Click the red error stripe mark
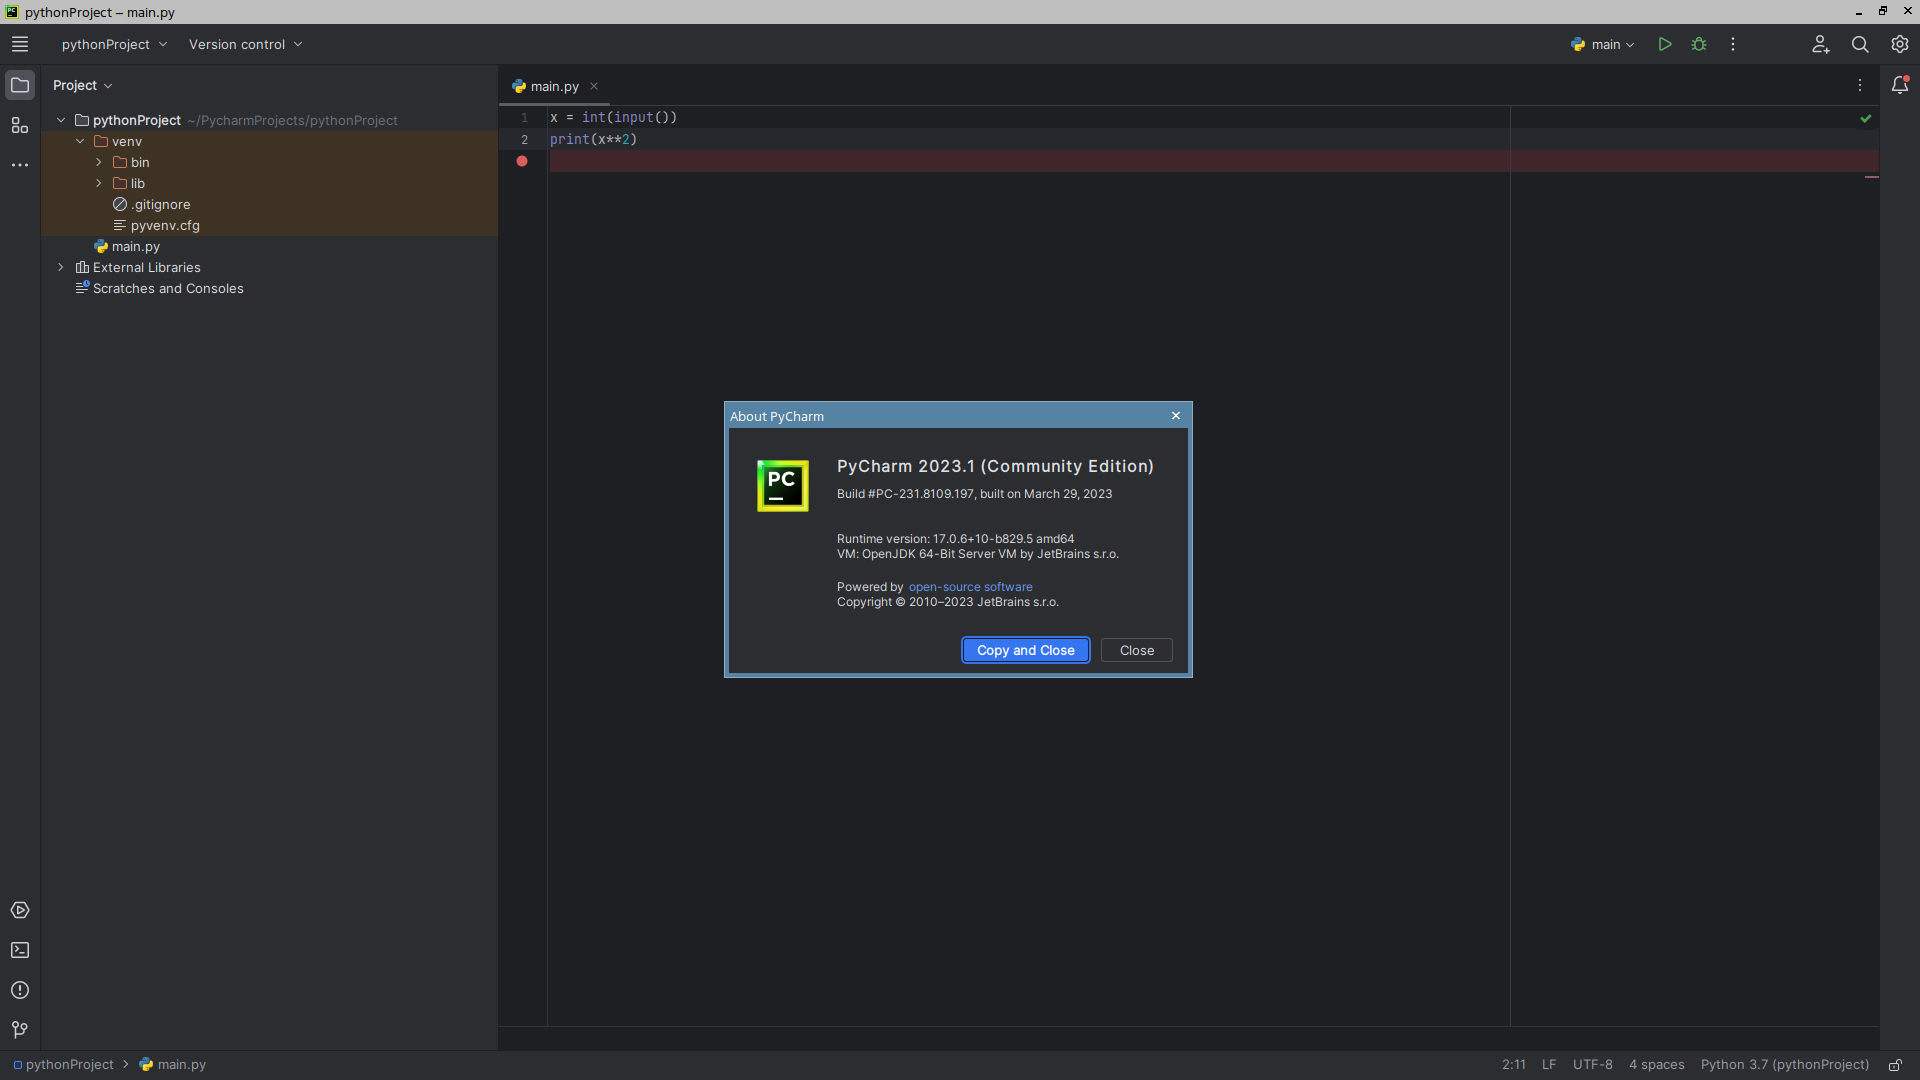The width and height of the screenshot is (1920, 1080). click(x=1872, y=177)
